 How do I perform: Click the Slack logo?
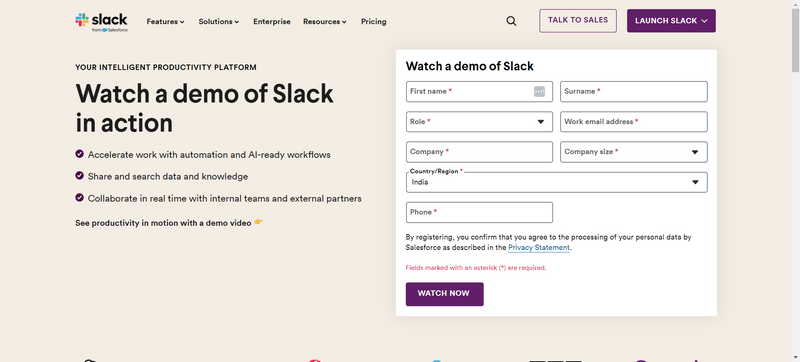click(x=102, y=22)
